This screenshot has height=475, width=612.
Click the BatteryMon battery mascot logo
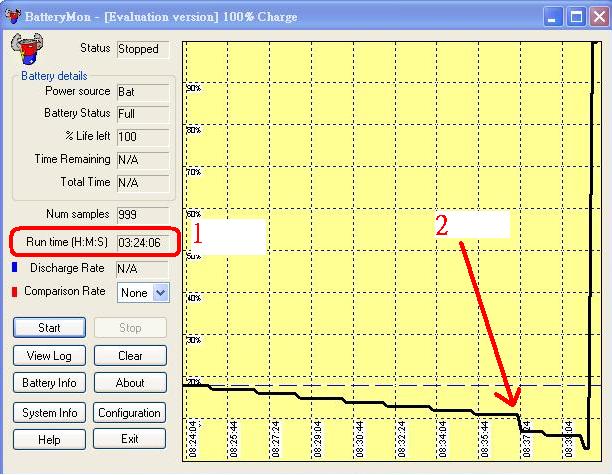(x=27, y=49)
